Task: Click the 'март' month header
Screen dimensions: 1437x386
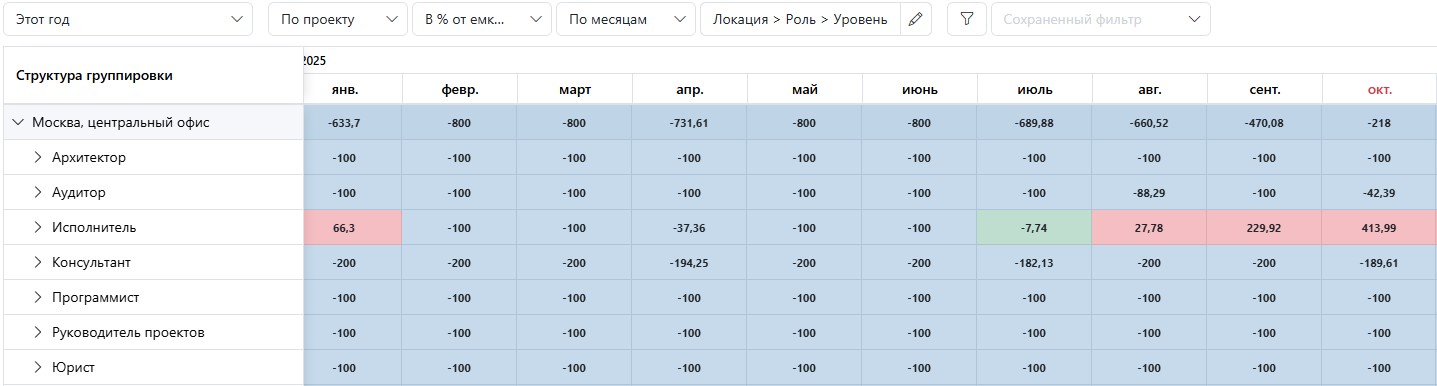Action: tap(575, 89)
